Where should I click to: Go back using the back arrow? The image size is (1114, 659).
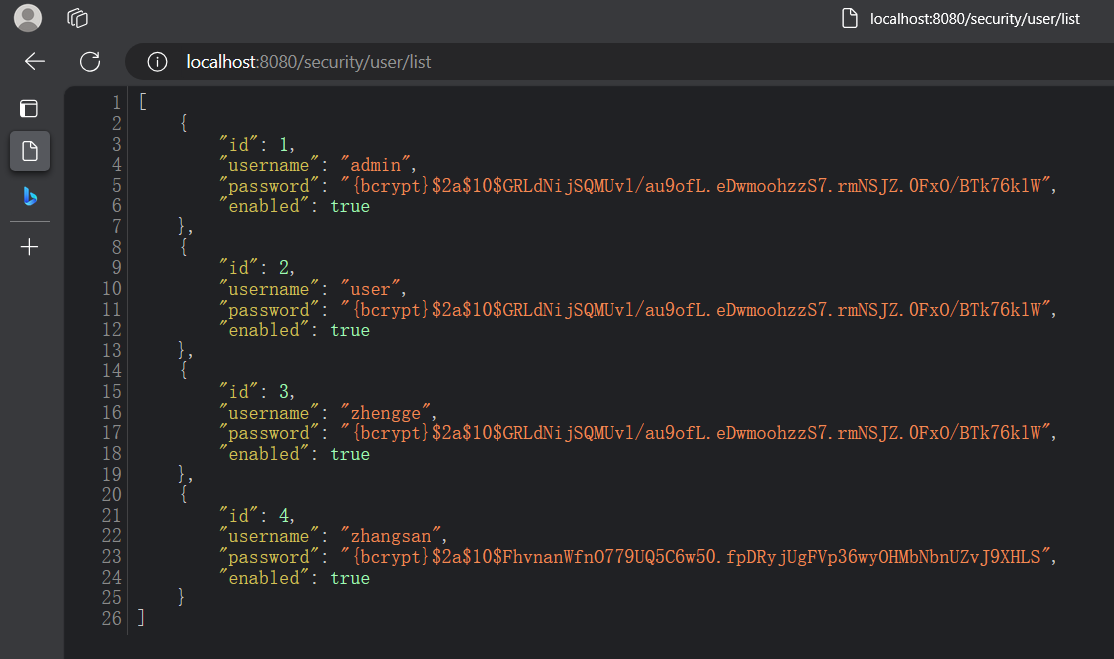pyautogui.click(x=35, y=62)
